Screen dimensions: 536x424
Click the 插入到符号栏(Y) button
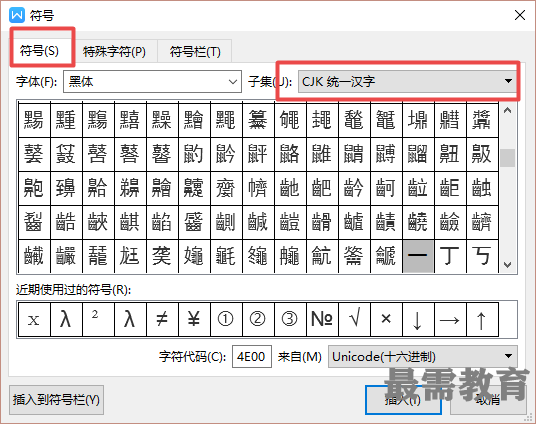tap(56, 400)
